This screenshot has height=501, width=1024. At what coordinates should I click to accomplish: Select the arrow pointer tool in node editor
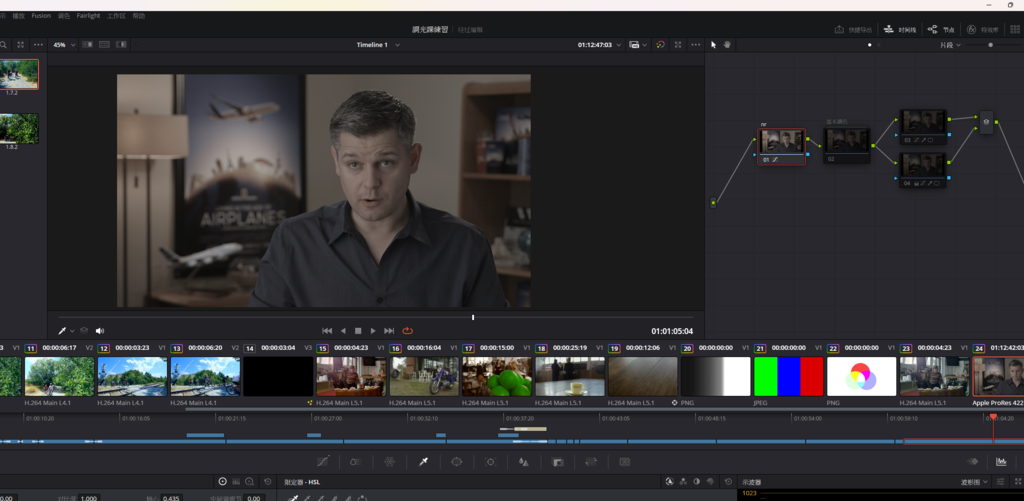(713, 45)
